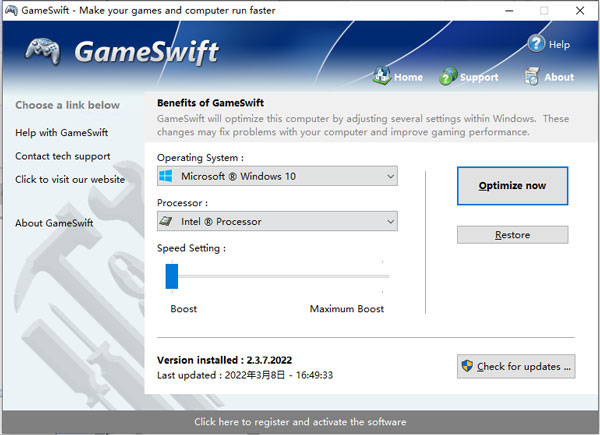Click the Home house icon
The width and height of the screenshot is (600, 435).
tap(382, 75)
